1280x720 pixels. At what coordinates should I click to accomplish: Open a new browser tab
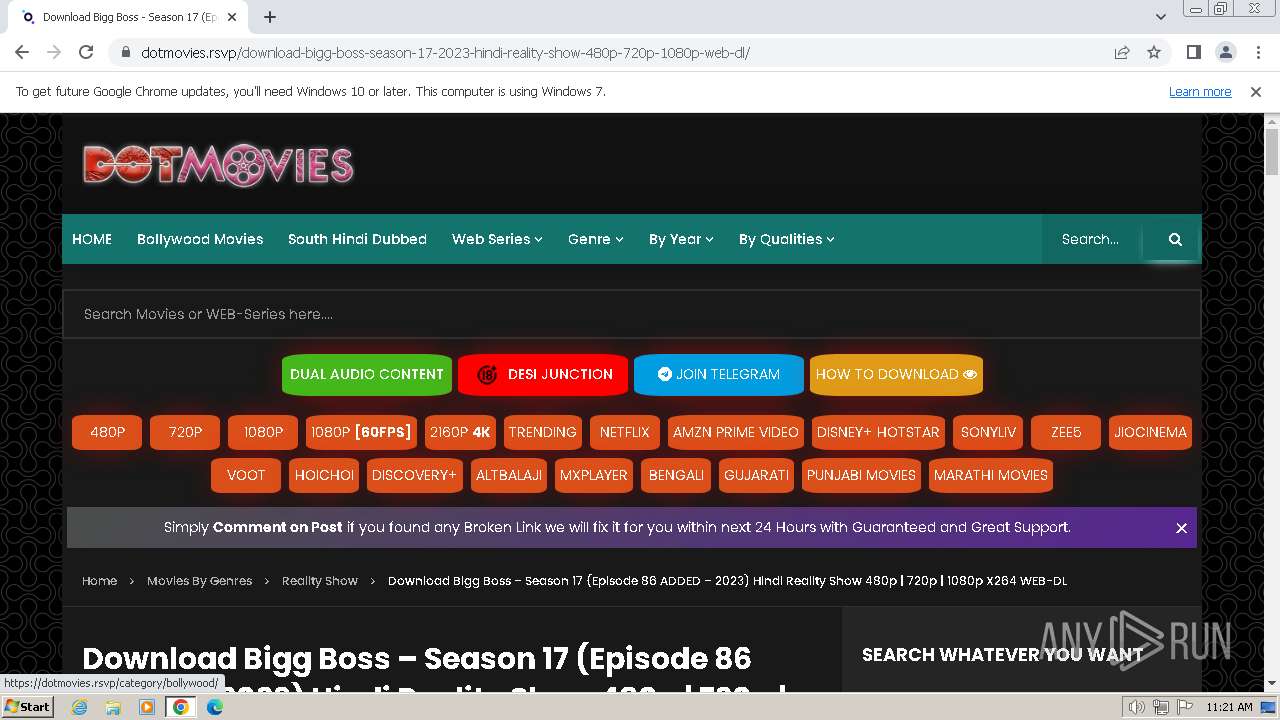click(270, 17)
